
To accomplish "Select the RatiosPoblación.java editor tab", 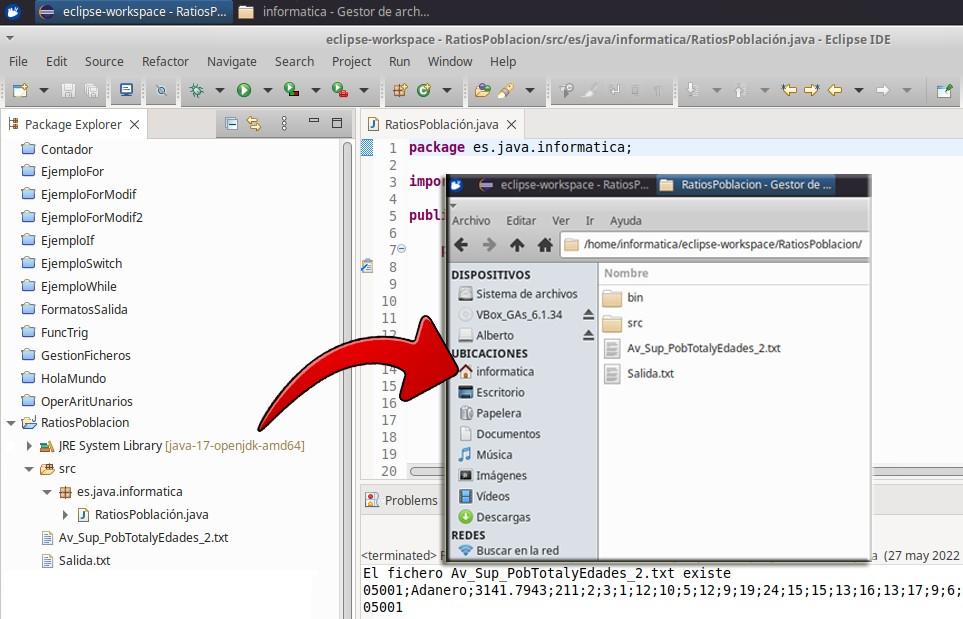I will click(441, 125).
